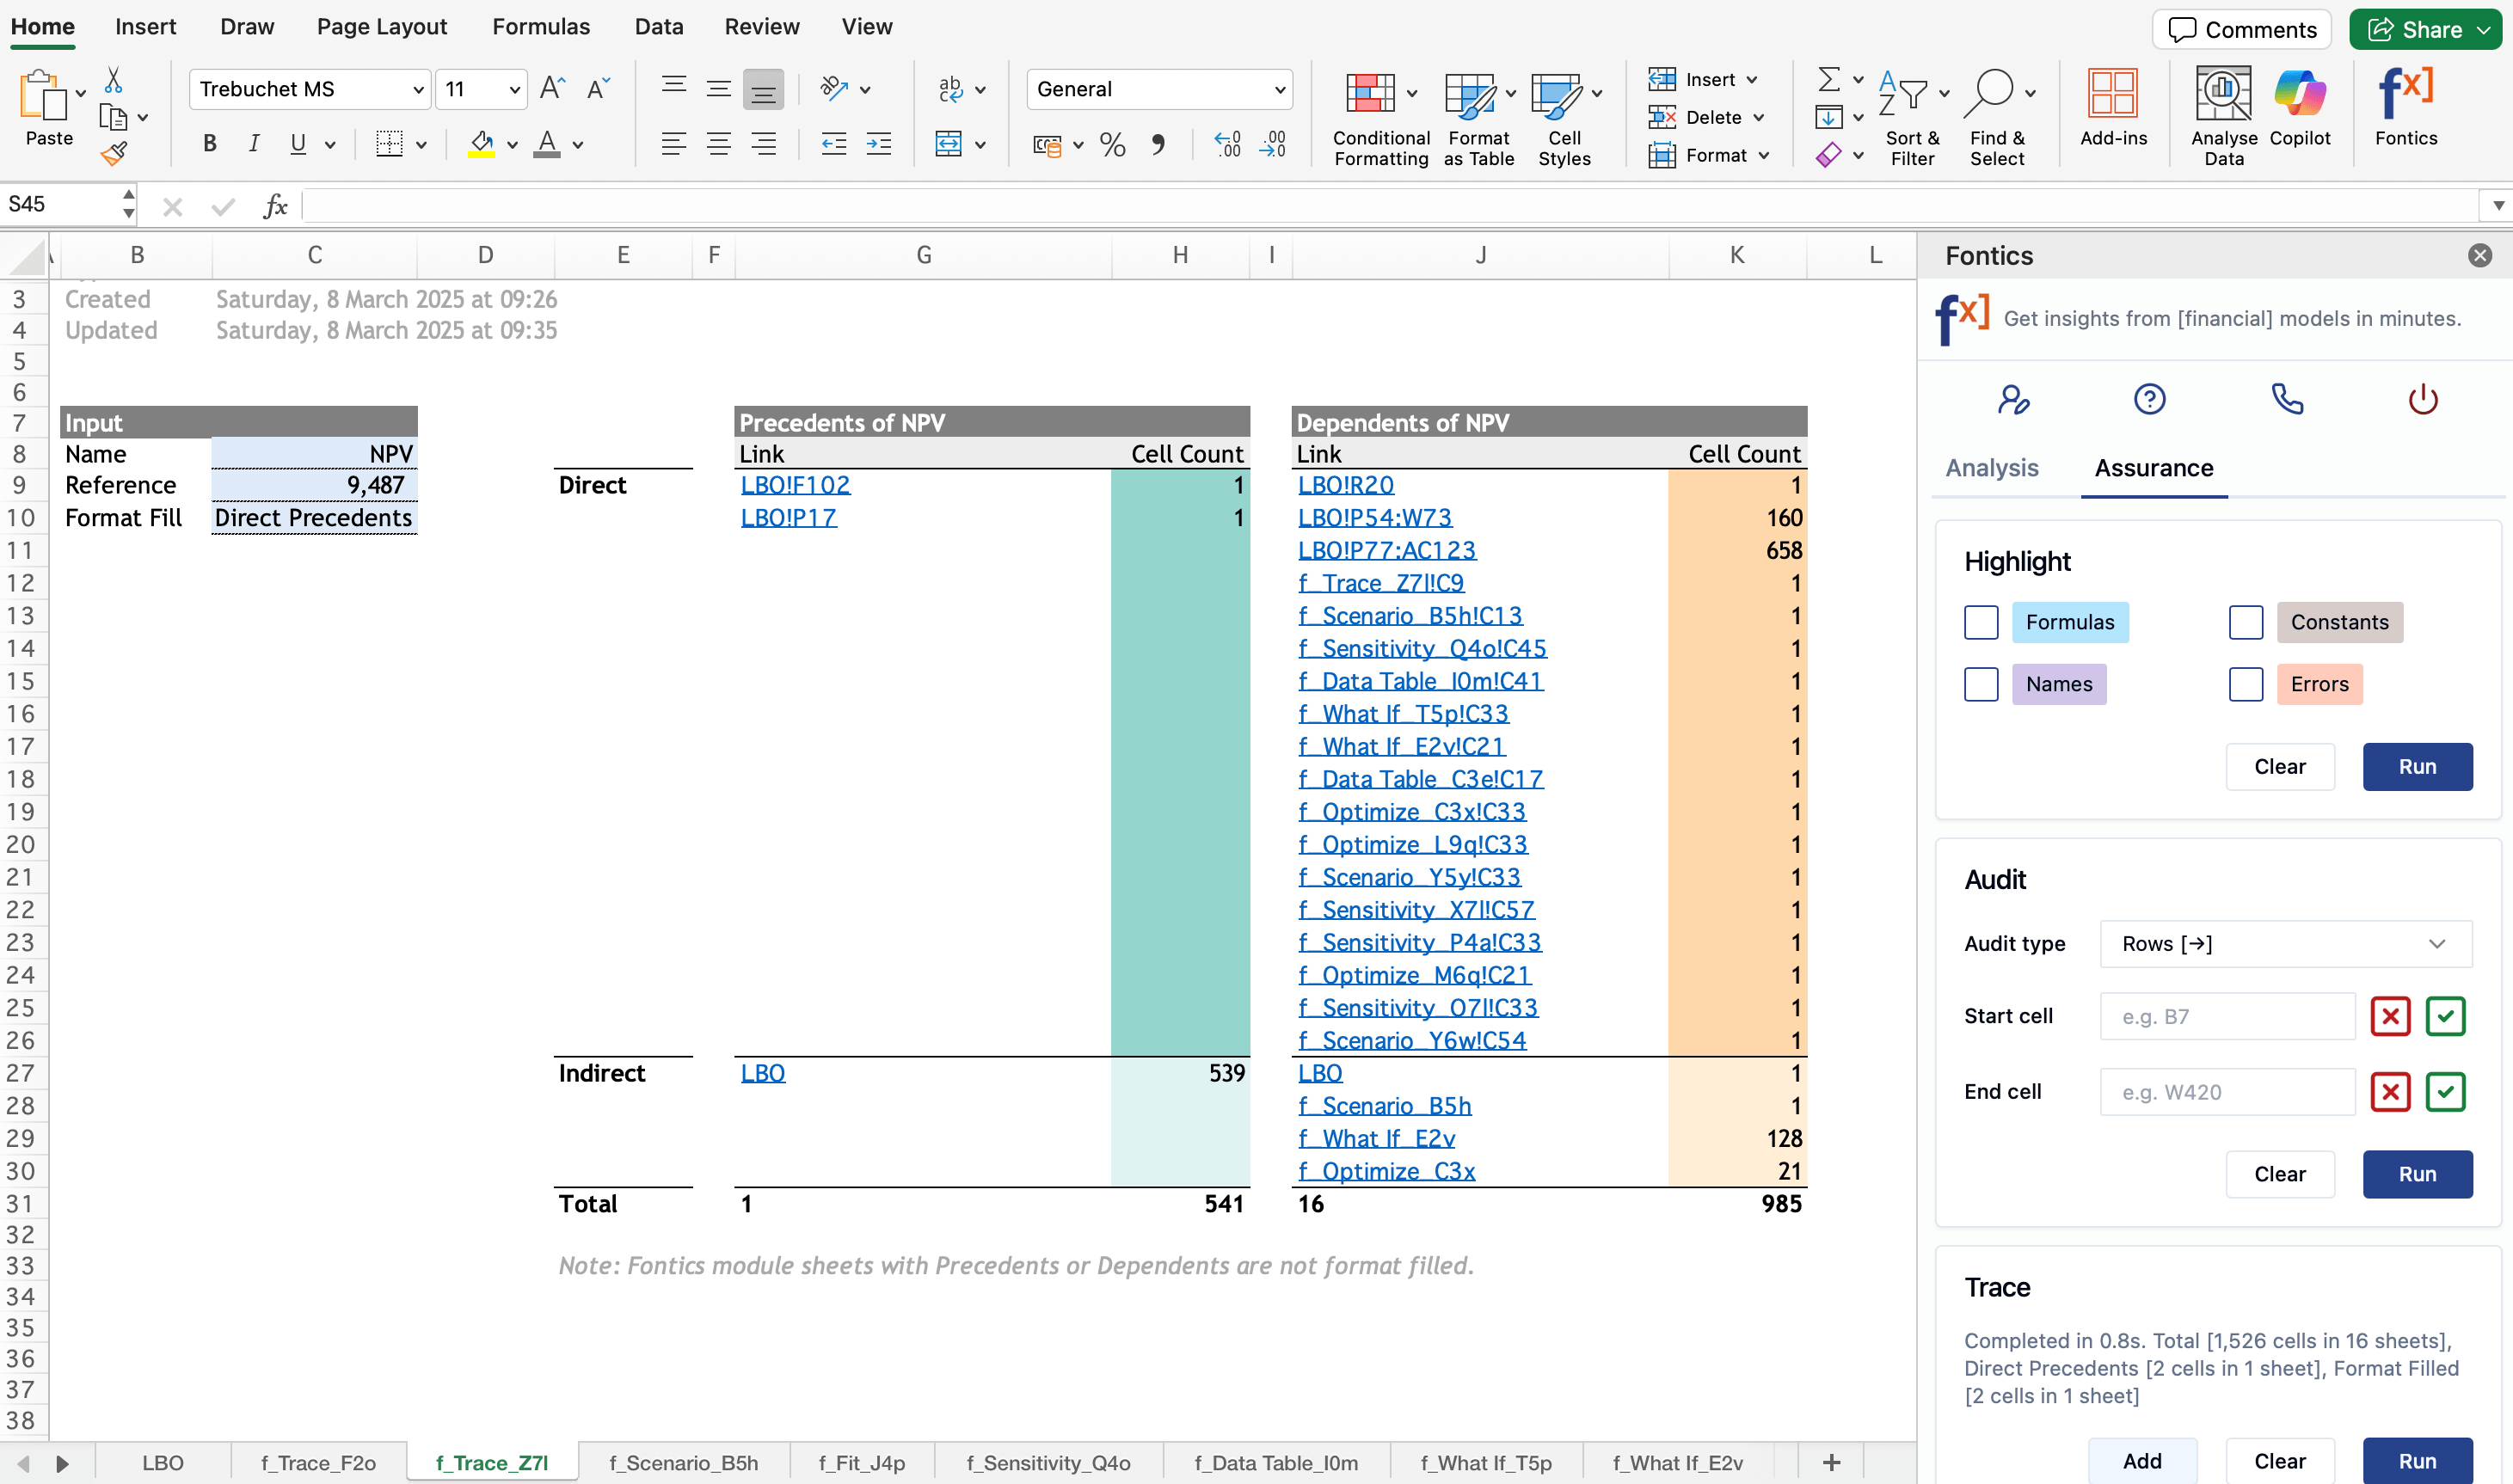Click the phone contact icon in Fontics
Image resolution: width=2513 pixels, height=1484 pixels.
click(2286, 400)
